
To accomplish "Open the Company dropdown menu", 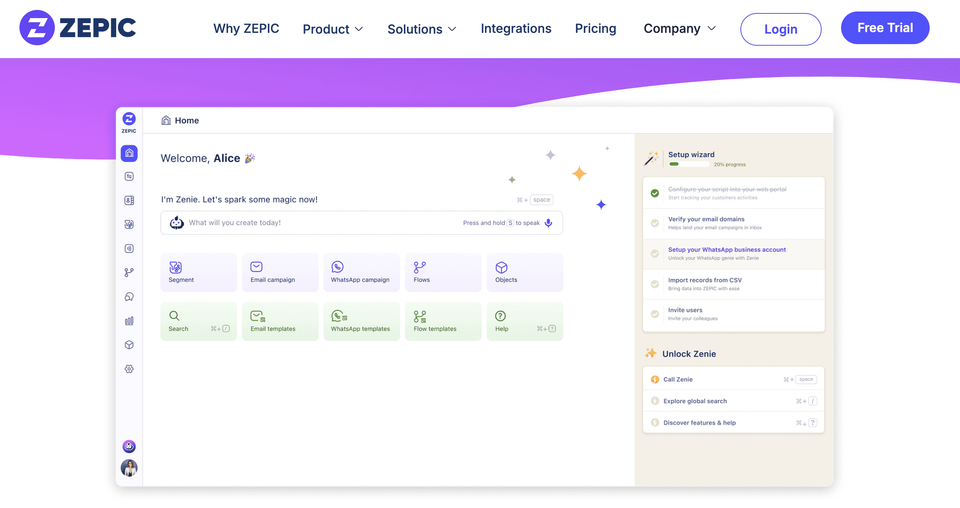I will point(679,29).
